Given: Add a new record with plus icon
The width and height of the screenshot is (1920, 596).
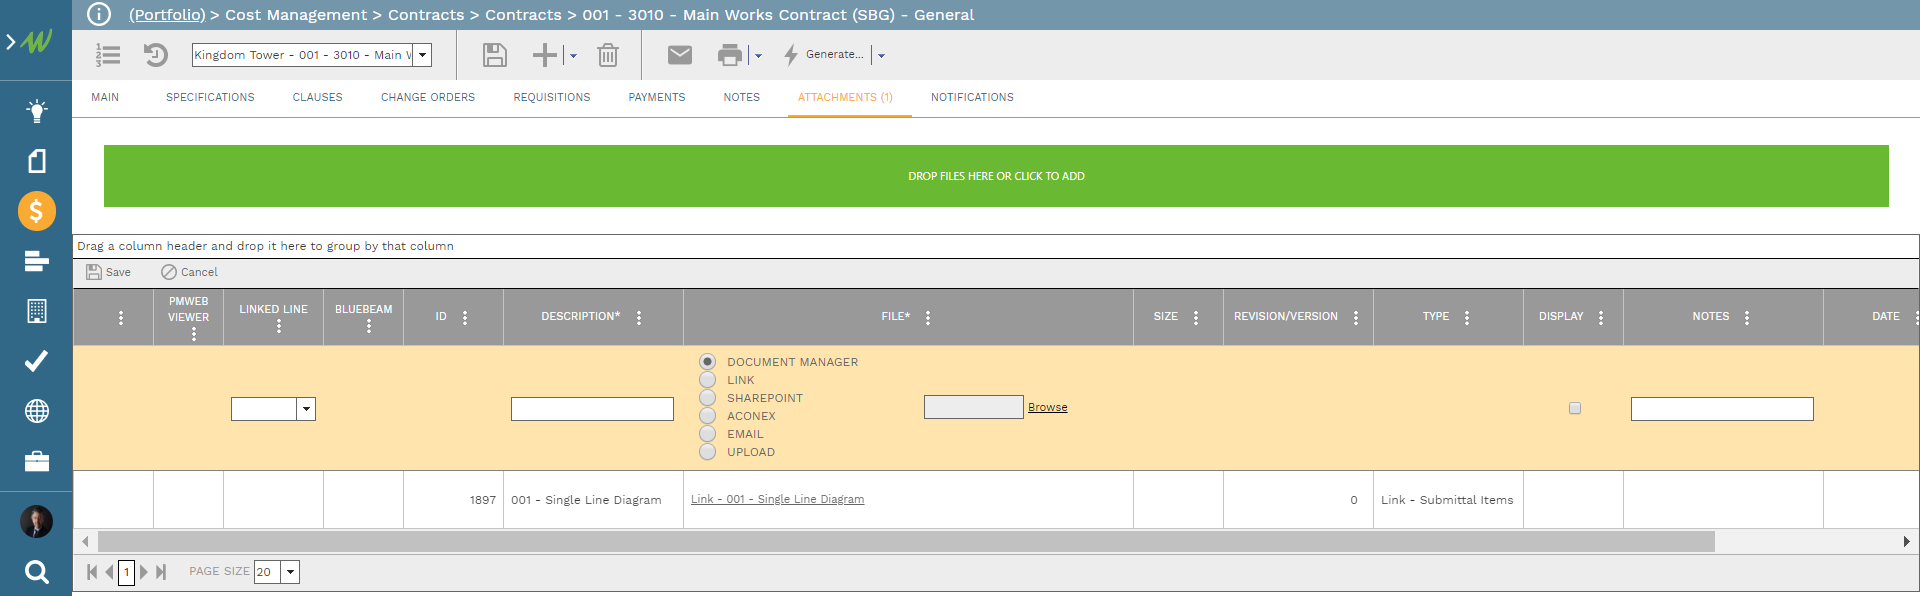Looking at the screenshot, I should [545, 55].
